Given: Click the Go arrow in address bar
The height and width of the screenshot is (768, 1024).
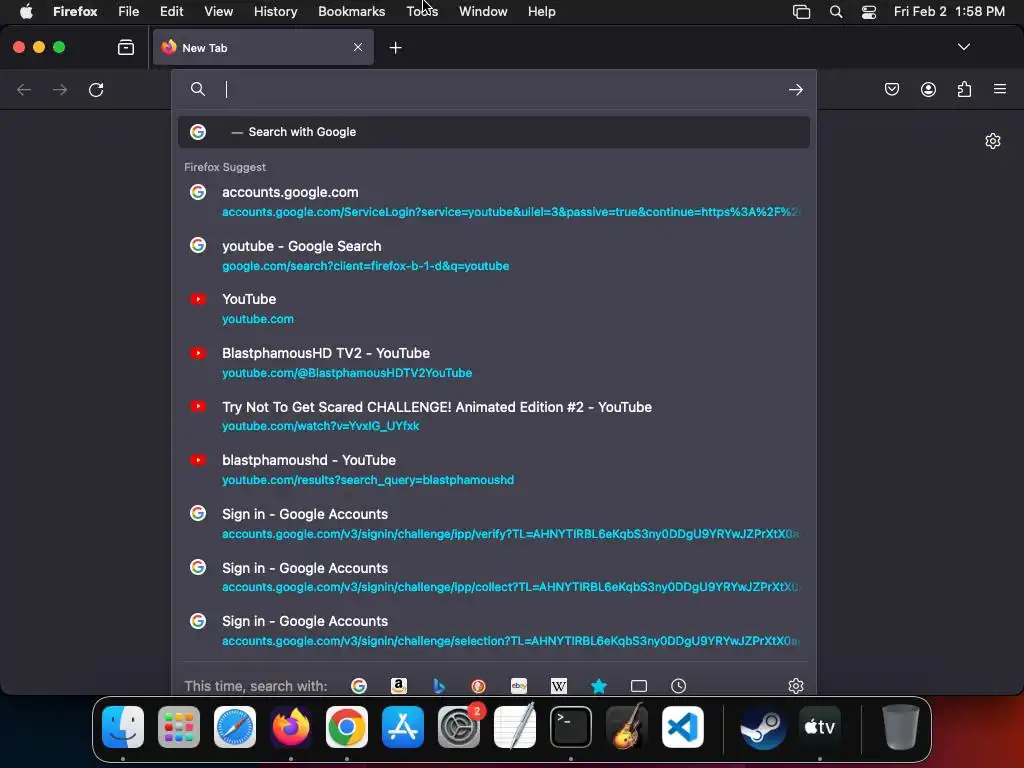Looking at the screenshot, I should click(795, 89).
